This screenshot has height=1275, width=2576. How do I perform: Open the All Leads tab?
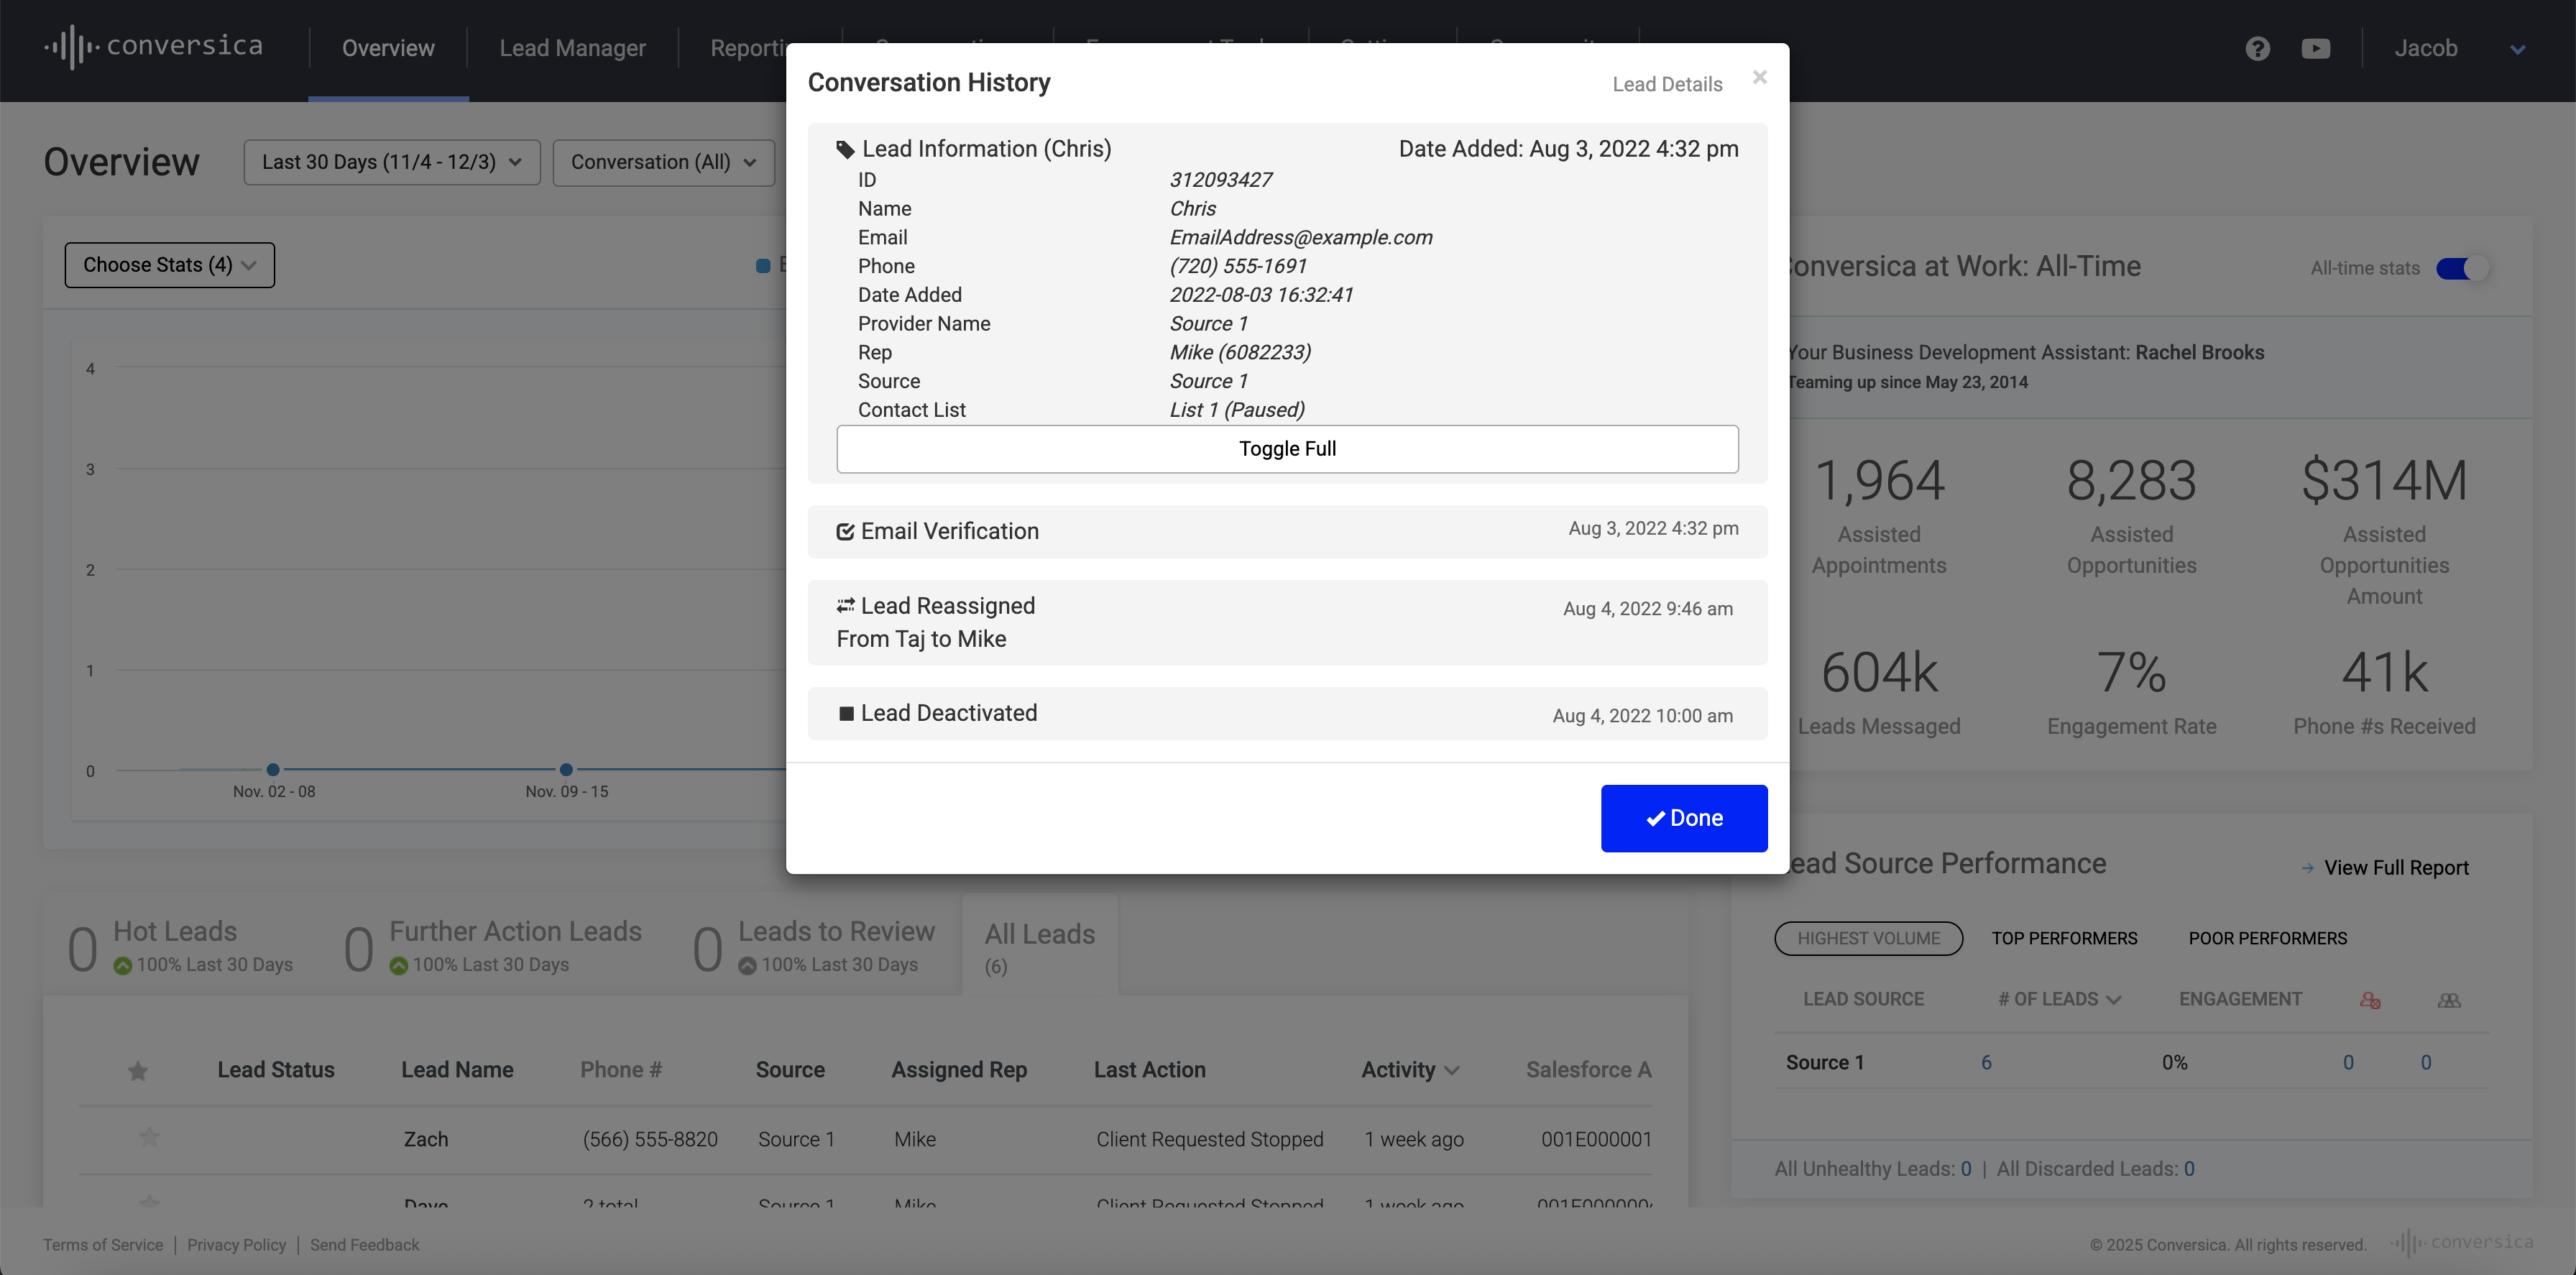tap(1039, 945)
